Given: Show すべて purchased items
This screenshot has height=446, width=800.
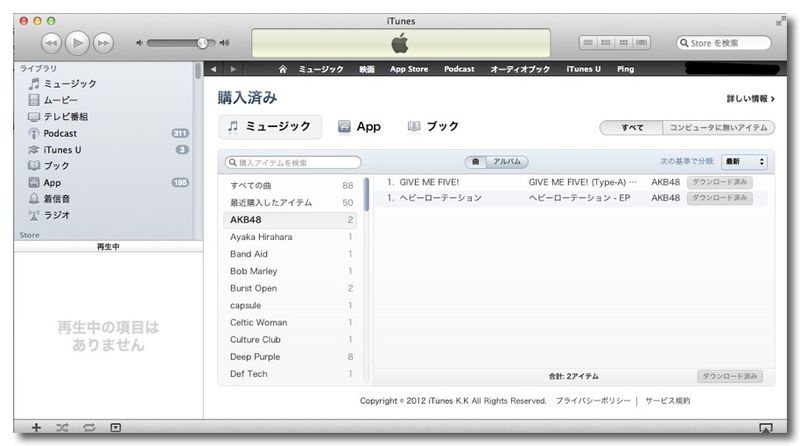Looking at the screenshot, I should click(x=632, y=128).
